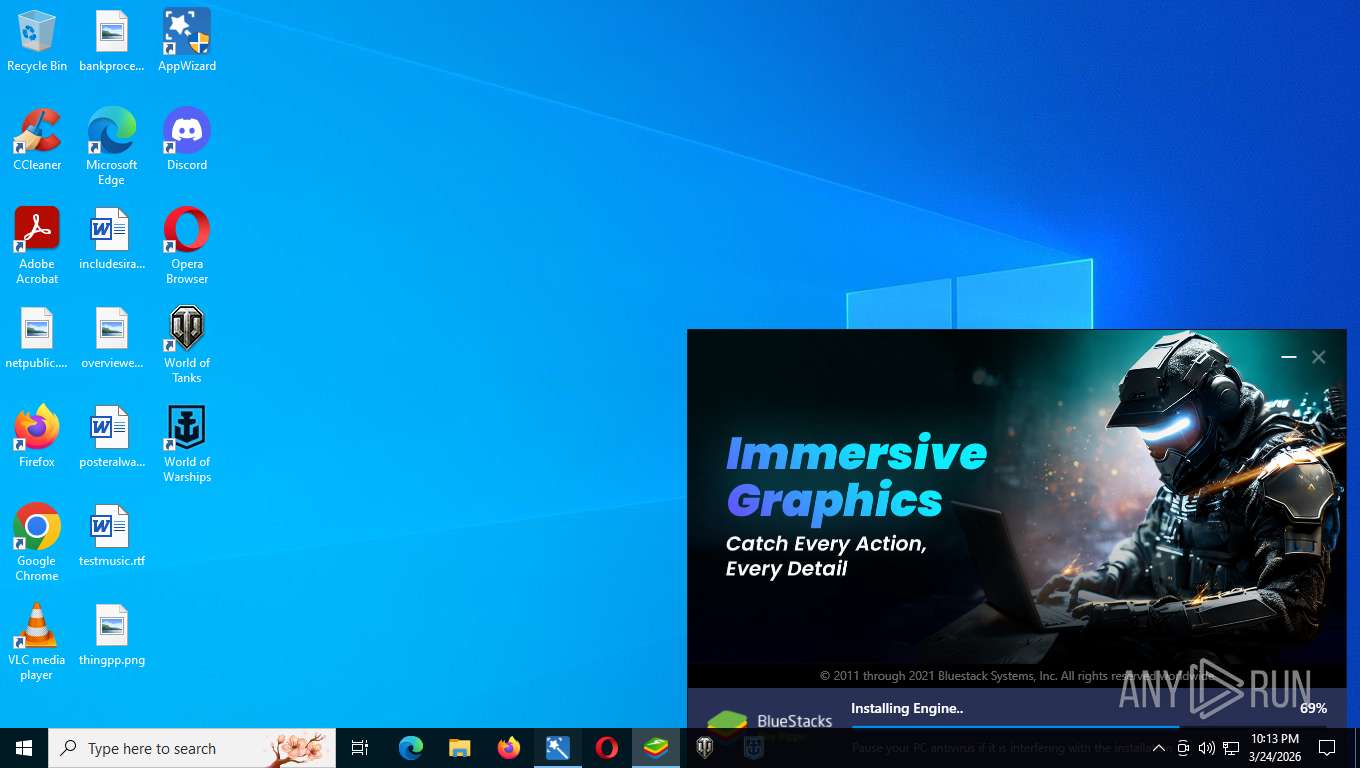This screenshot has height=768, width=1360.
Task: Click the Bluestack Systems copyright notice
Action: point(1019,676)
